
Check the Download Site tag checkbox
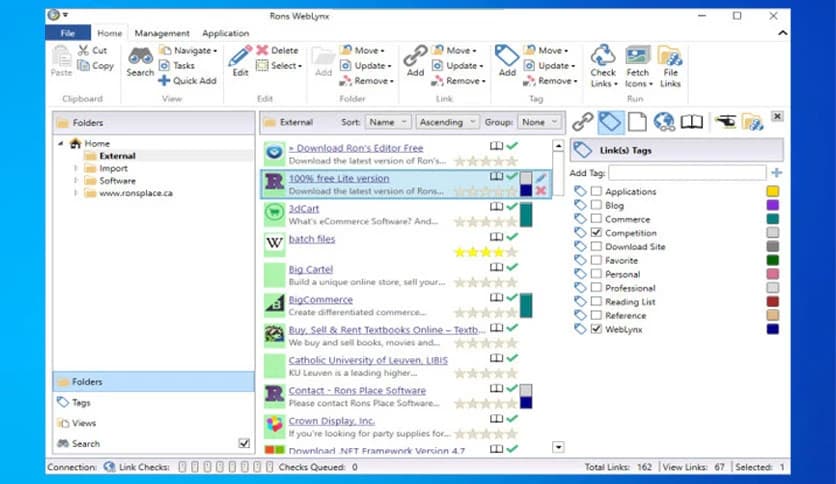[x=596, y=246]
